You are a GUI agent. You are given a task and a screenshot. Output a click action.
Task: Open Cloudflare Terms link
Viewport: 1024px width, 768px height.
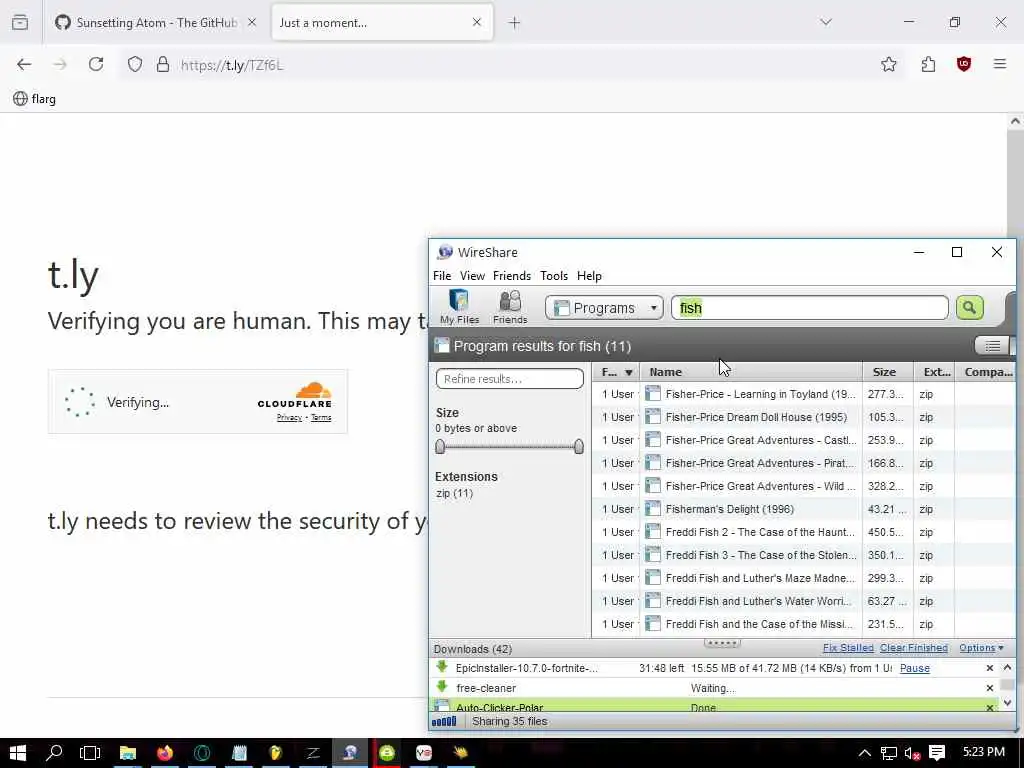point(321,417)
